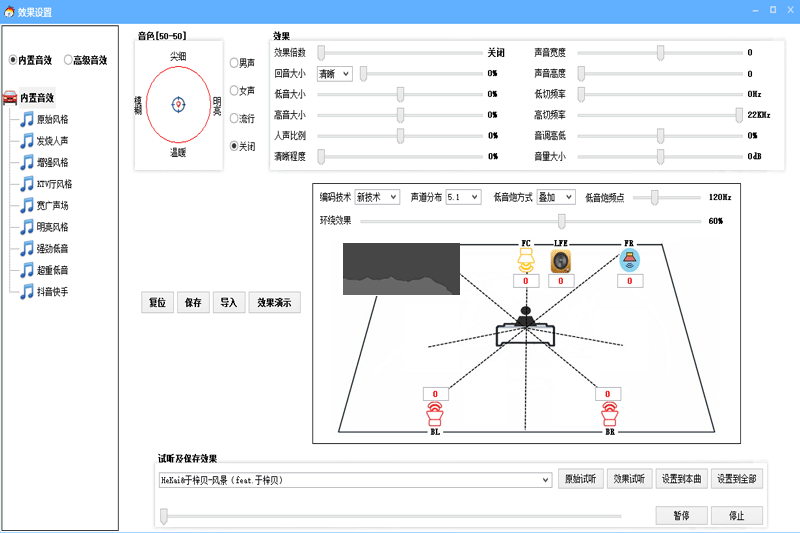Click the 效果试听 button

(x=629, y=479)
